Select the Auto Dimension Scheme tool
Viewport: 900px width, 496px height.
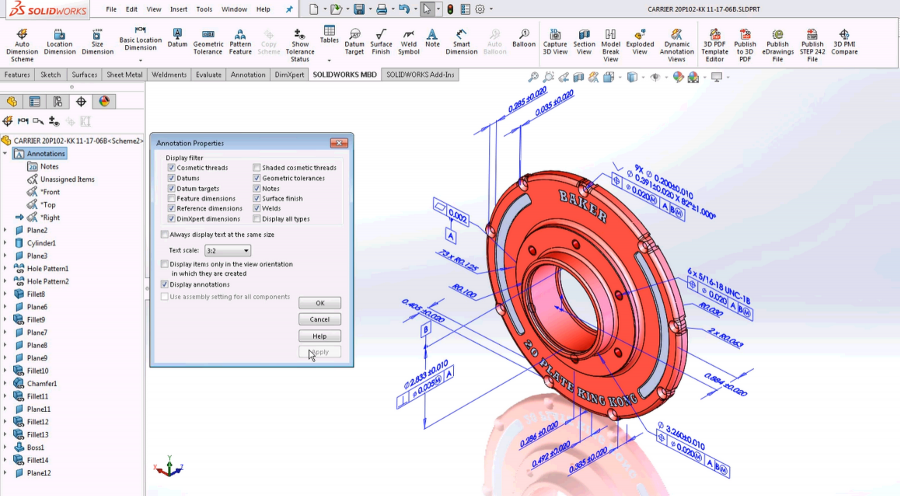click(x=22, y=45)
